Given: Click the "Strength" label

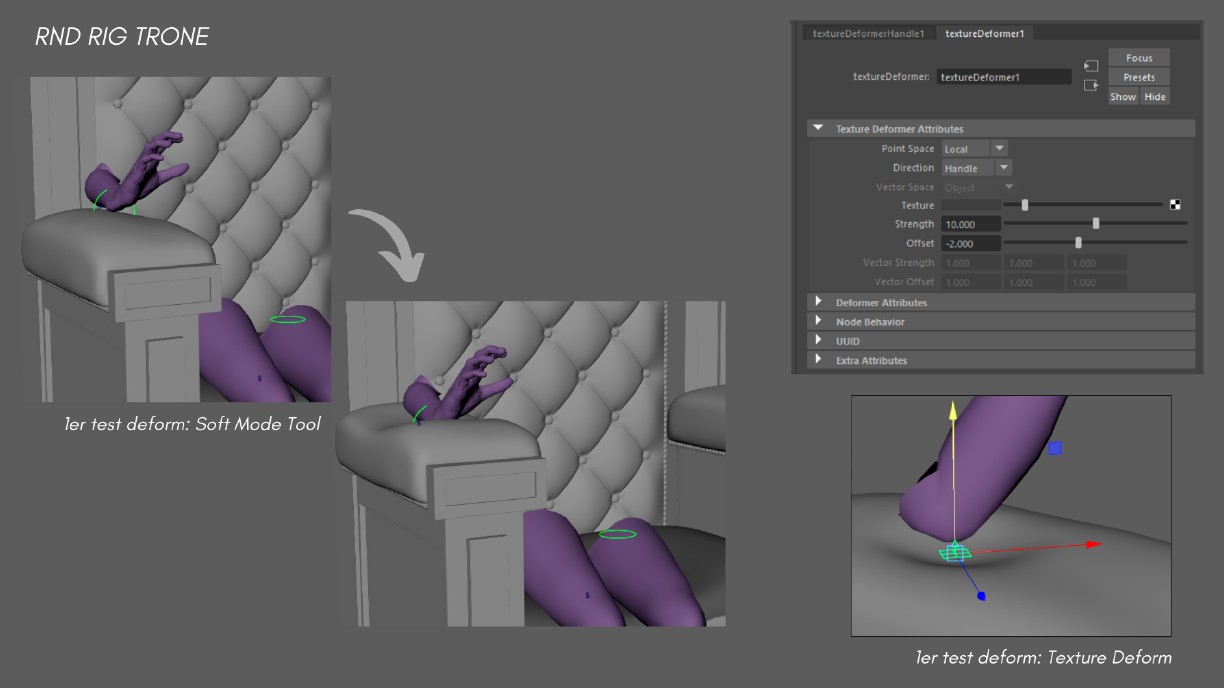Looking at the screenshot, I should (x=914, y=224).
